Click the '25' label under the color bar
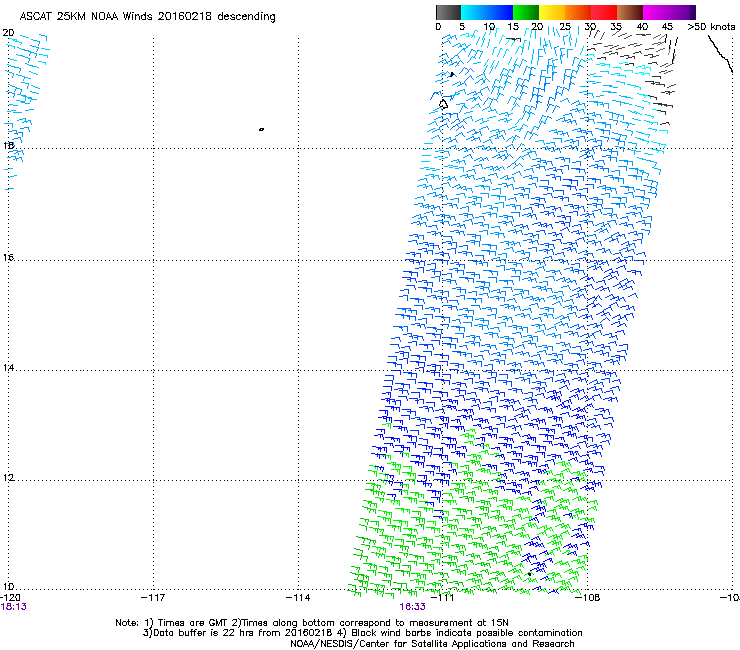740x650 pixels. tap(564, 27)
